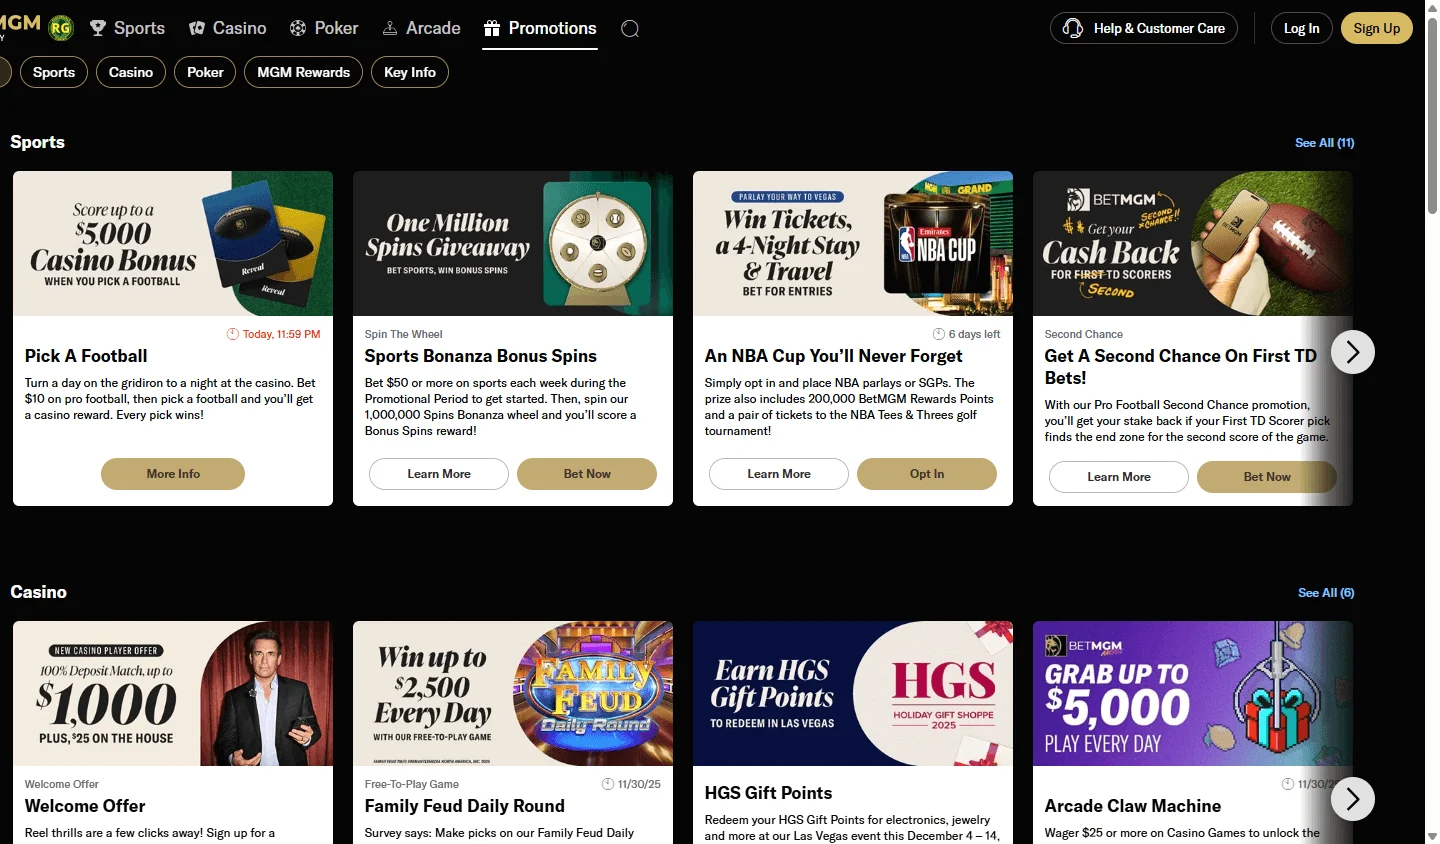The width and height of the screenshot is (1440, 844).
Task: Click the joystick icon beside Arcade
Action: (x=390, y=28)
